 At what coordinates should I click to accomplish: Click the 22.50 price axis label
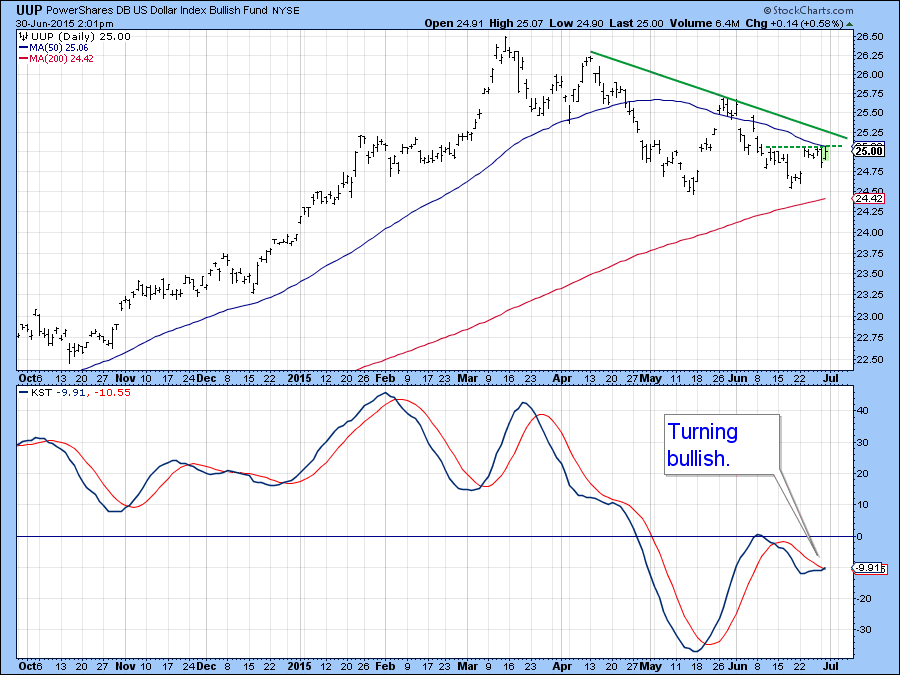[x=869, y=360]
